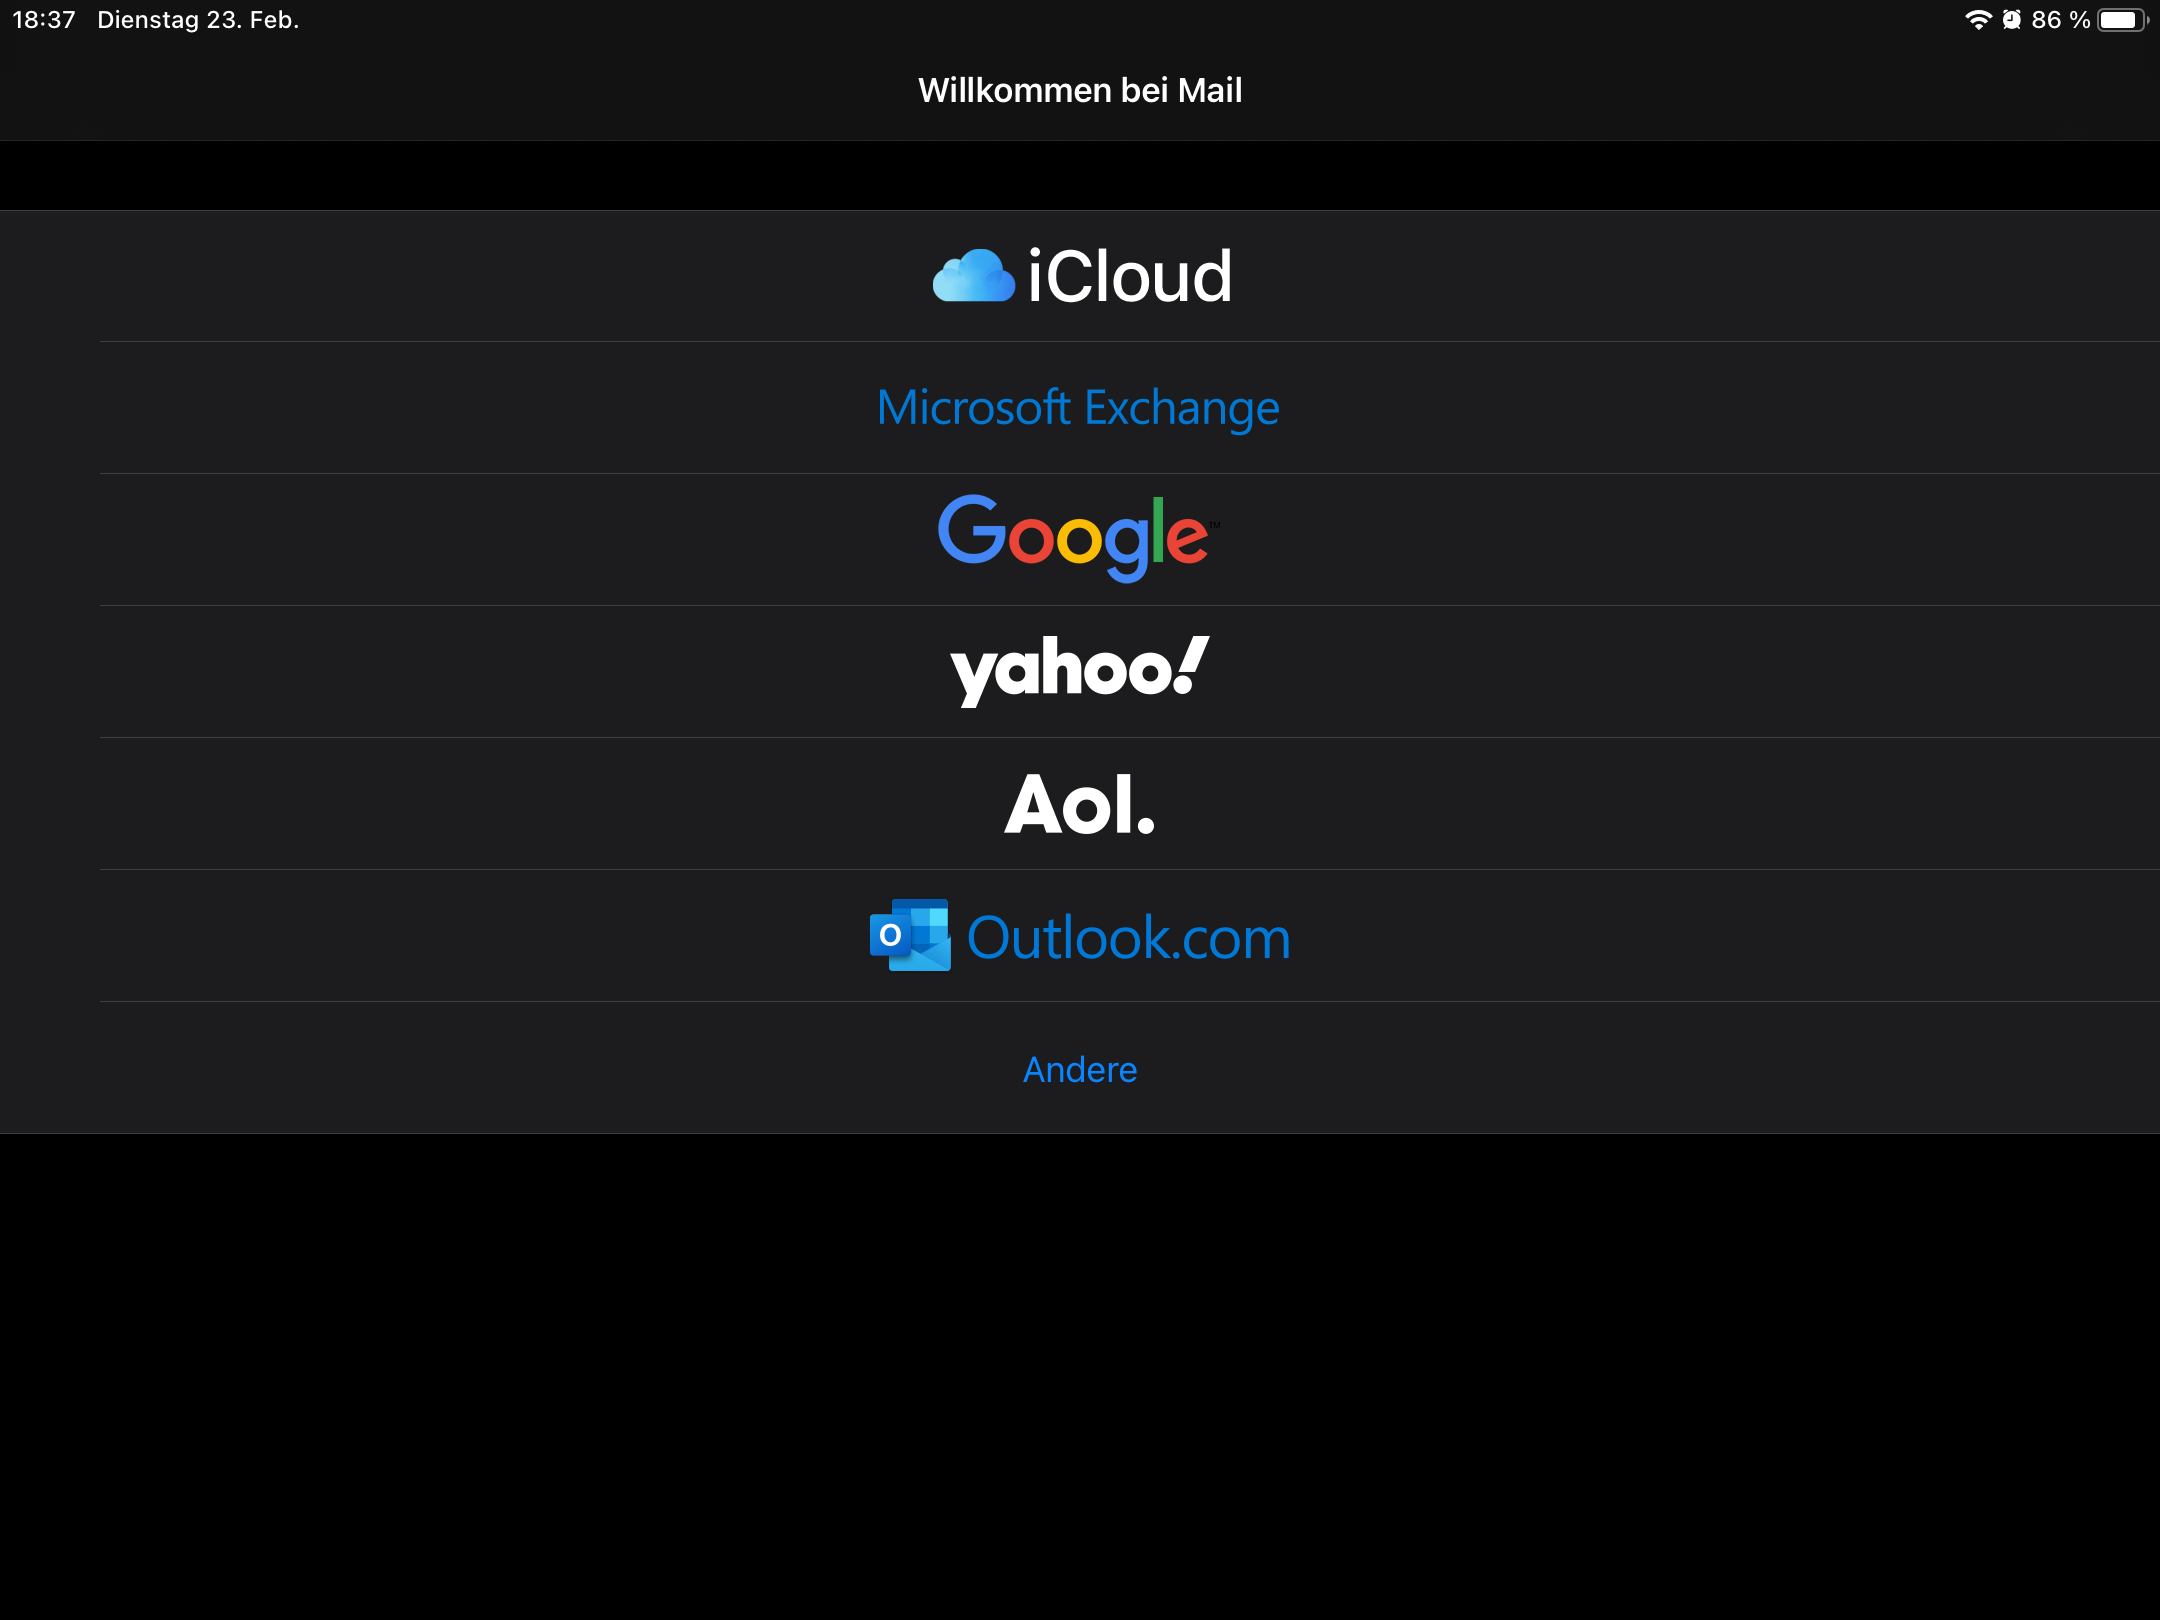The height and width of the screenshot is (1620, 2160).
Task: Select the Yahoo logo option
Action: tap(1078, 670)
